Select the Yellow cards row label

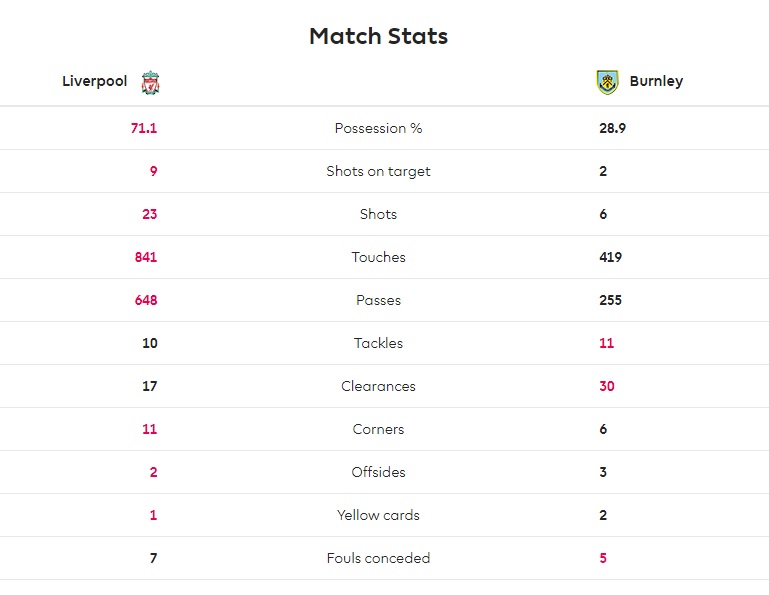click(x=379, y=515)
